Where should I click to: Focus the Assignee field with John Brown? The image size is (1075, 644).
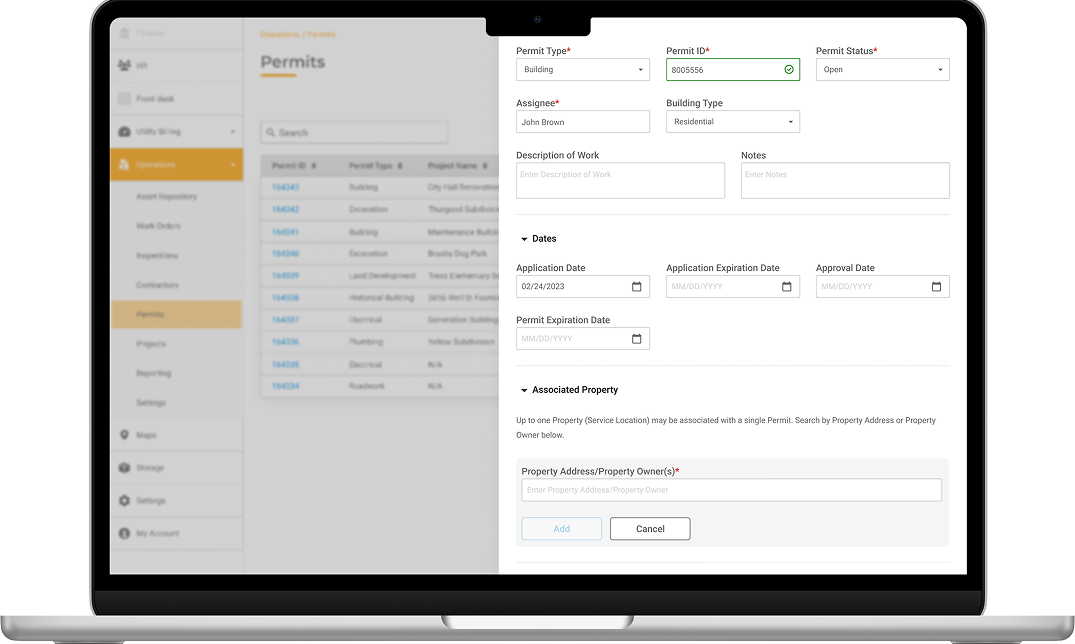click(x=583, y=122)
